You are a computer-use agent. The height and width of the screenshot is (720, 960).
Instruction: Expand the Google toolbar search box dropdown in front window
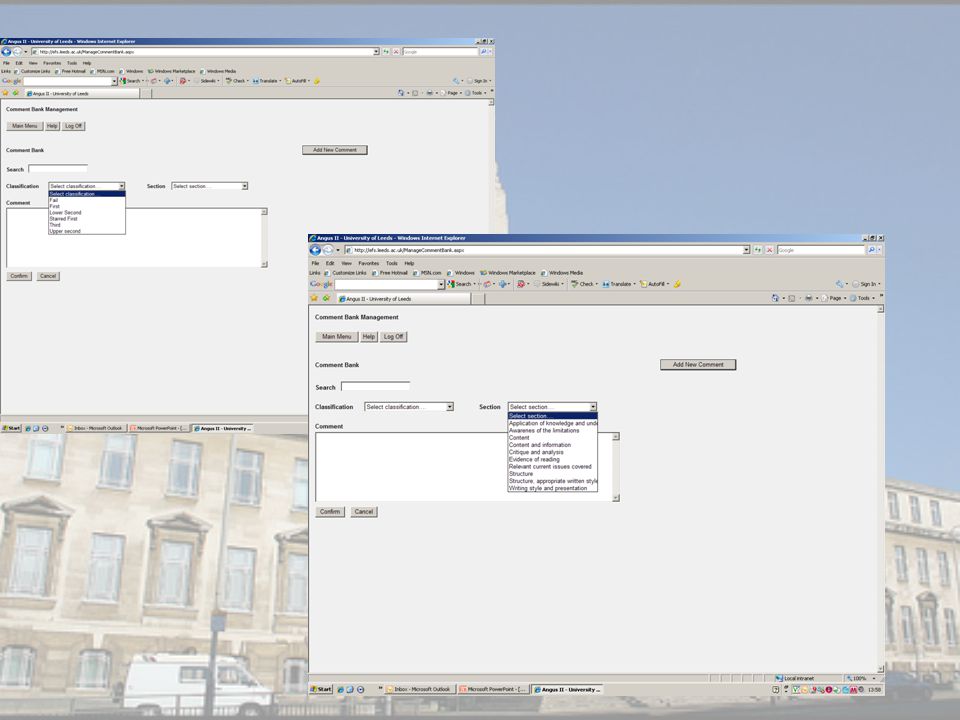441,284
